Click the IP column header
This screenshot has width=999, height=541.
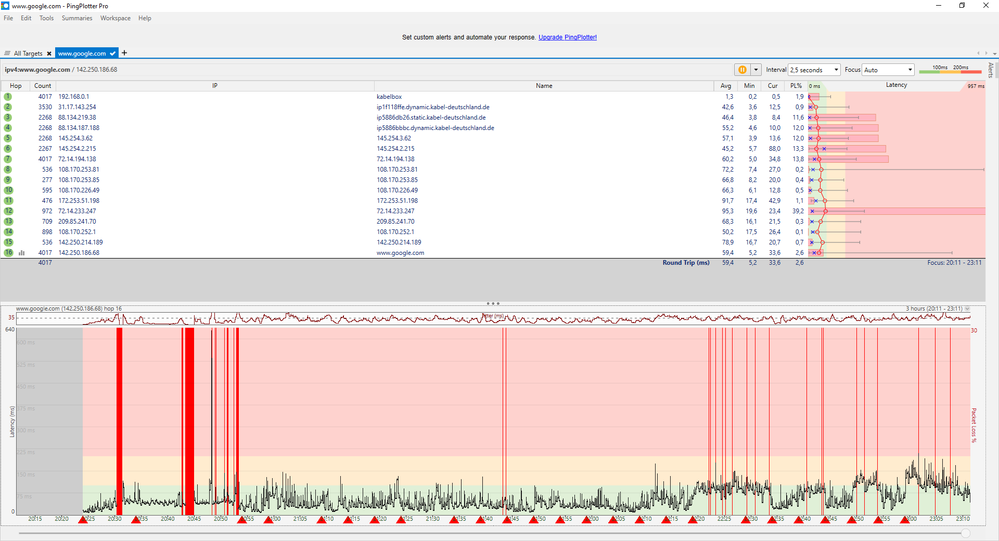215,85
